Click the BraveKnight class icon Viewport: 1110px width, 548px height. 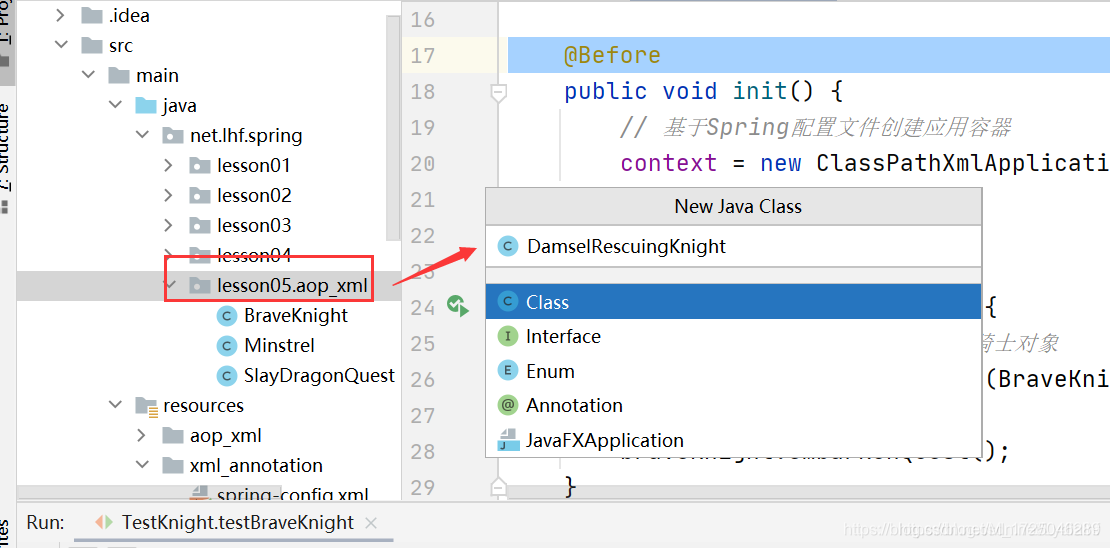point(227,316)
